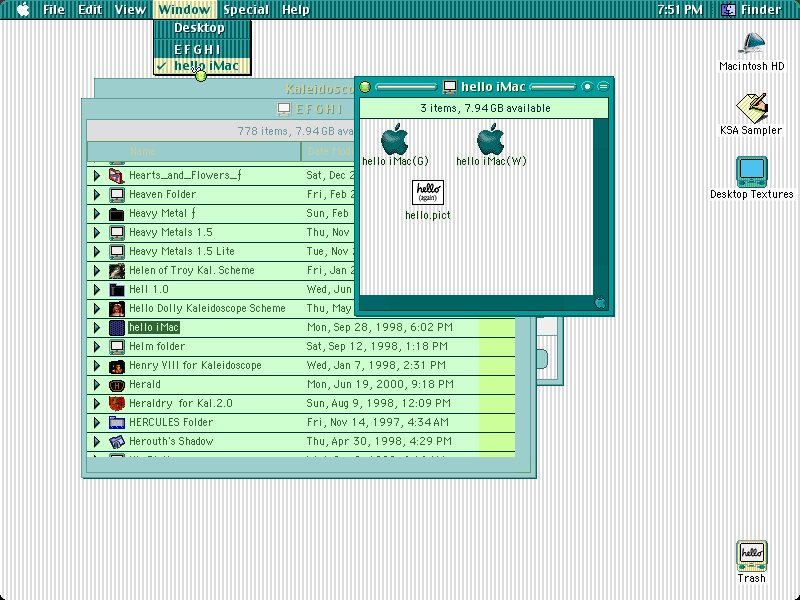Viewport: 800px width, 600px height.
Task: Open the Desktop Textures folder icon
Action: [x=752, y=172]
